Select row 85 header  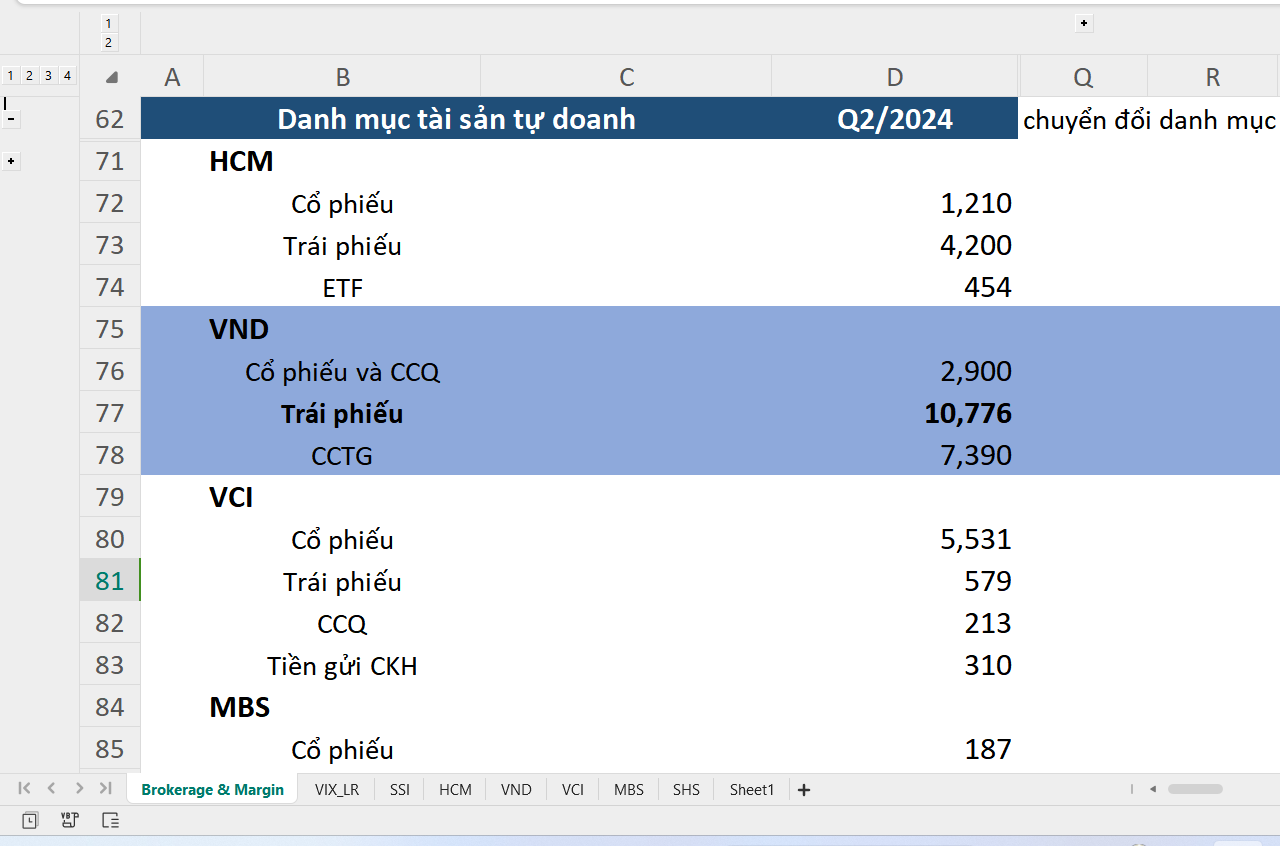pos(110,749)
